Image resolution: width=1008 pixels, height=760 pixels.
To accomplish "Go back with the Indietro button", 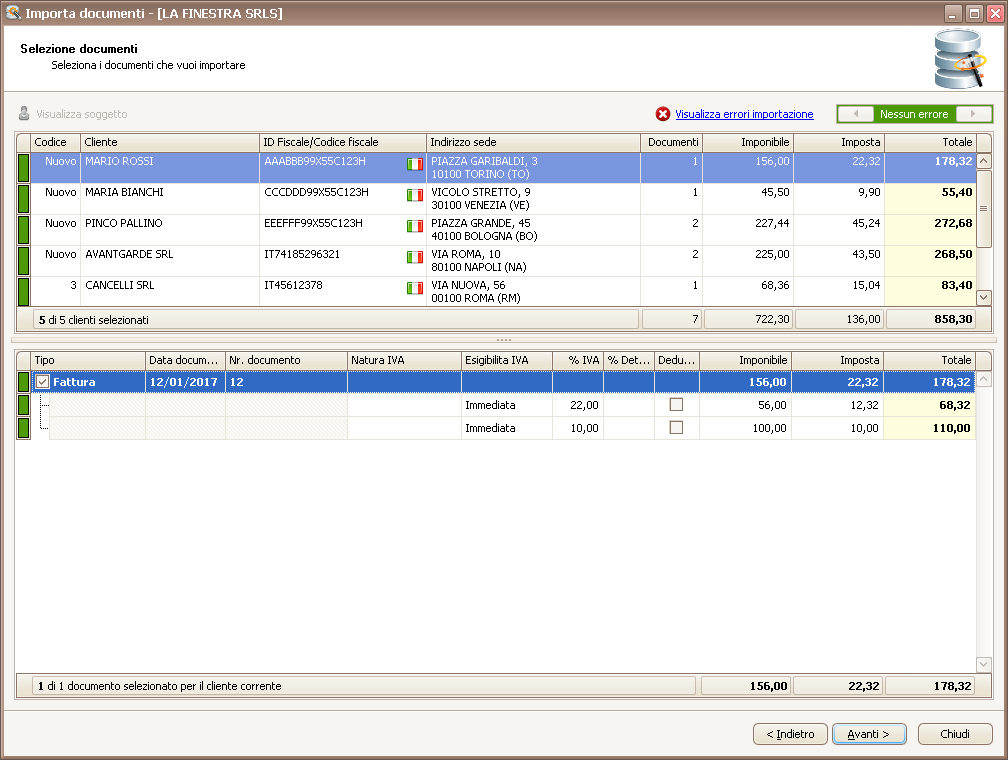I will click(x=790, y=734).
